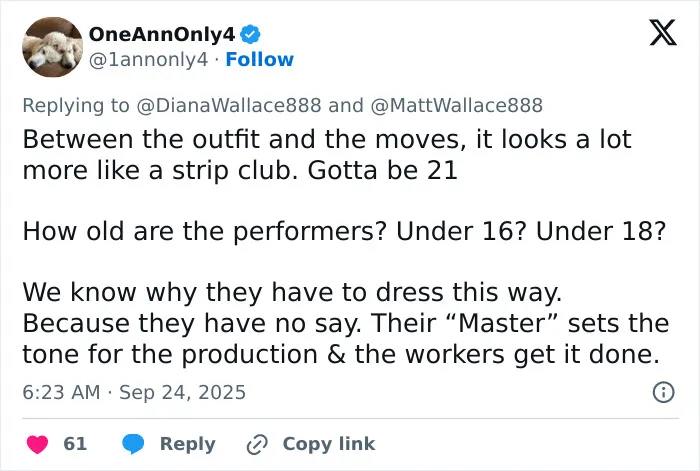The width and height of the screenshot is (700, 471).
Task: Like the post with the pink heart icon
Action: coord(38,444)
